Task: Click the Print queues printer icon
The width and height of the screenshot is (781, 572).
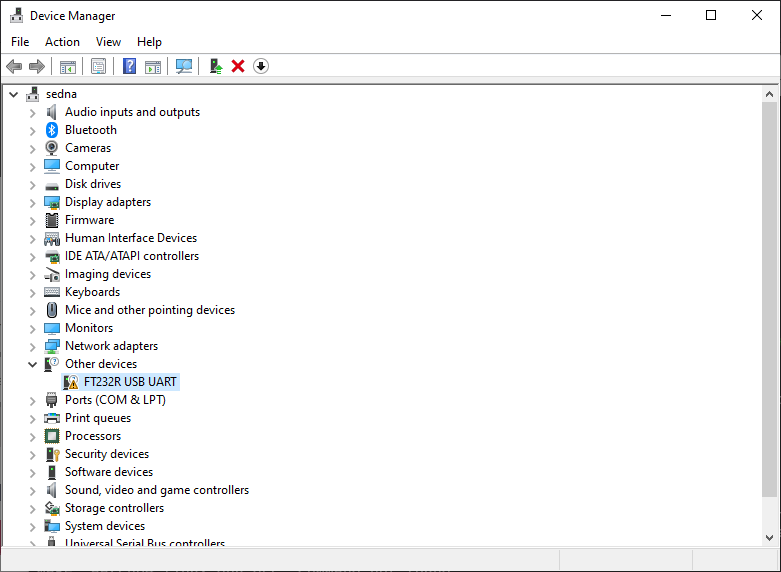Action: 52,418
